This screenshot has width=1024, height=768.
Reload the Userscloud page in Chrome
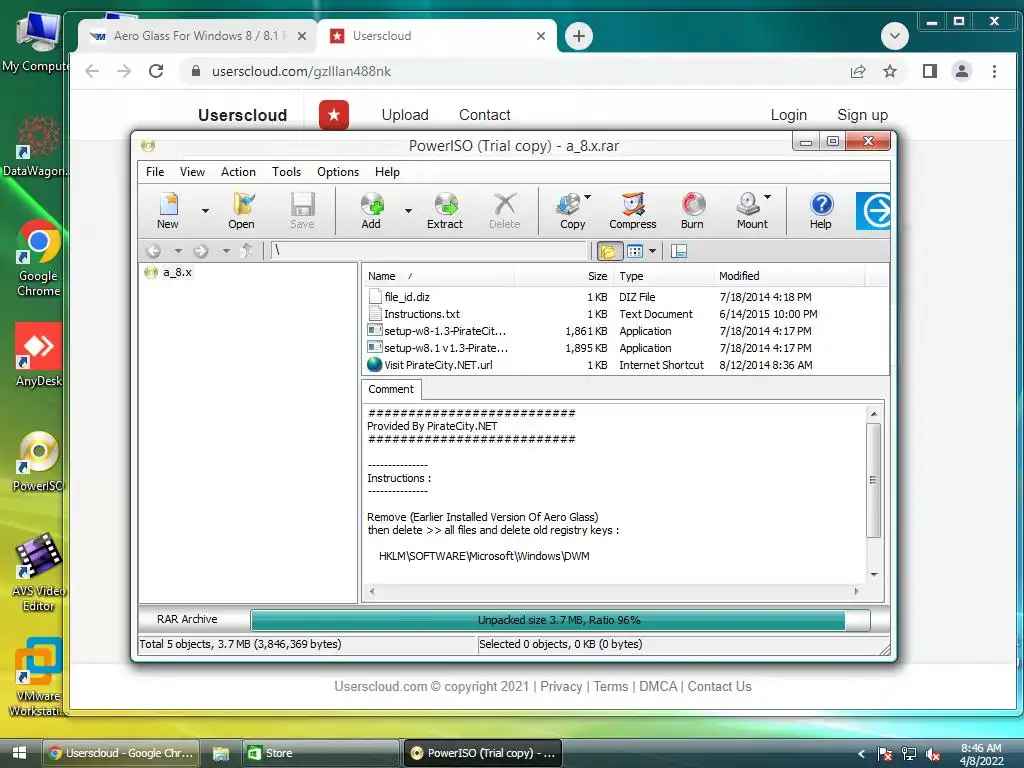point(156,71)
